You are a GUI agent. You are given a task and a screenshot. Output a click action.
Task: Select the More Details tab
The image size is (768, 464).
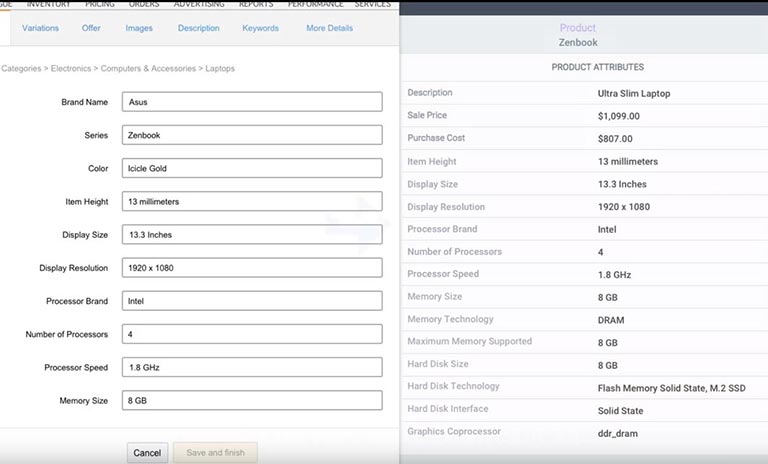click(x=330, y=28)
